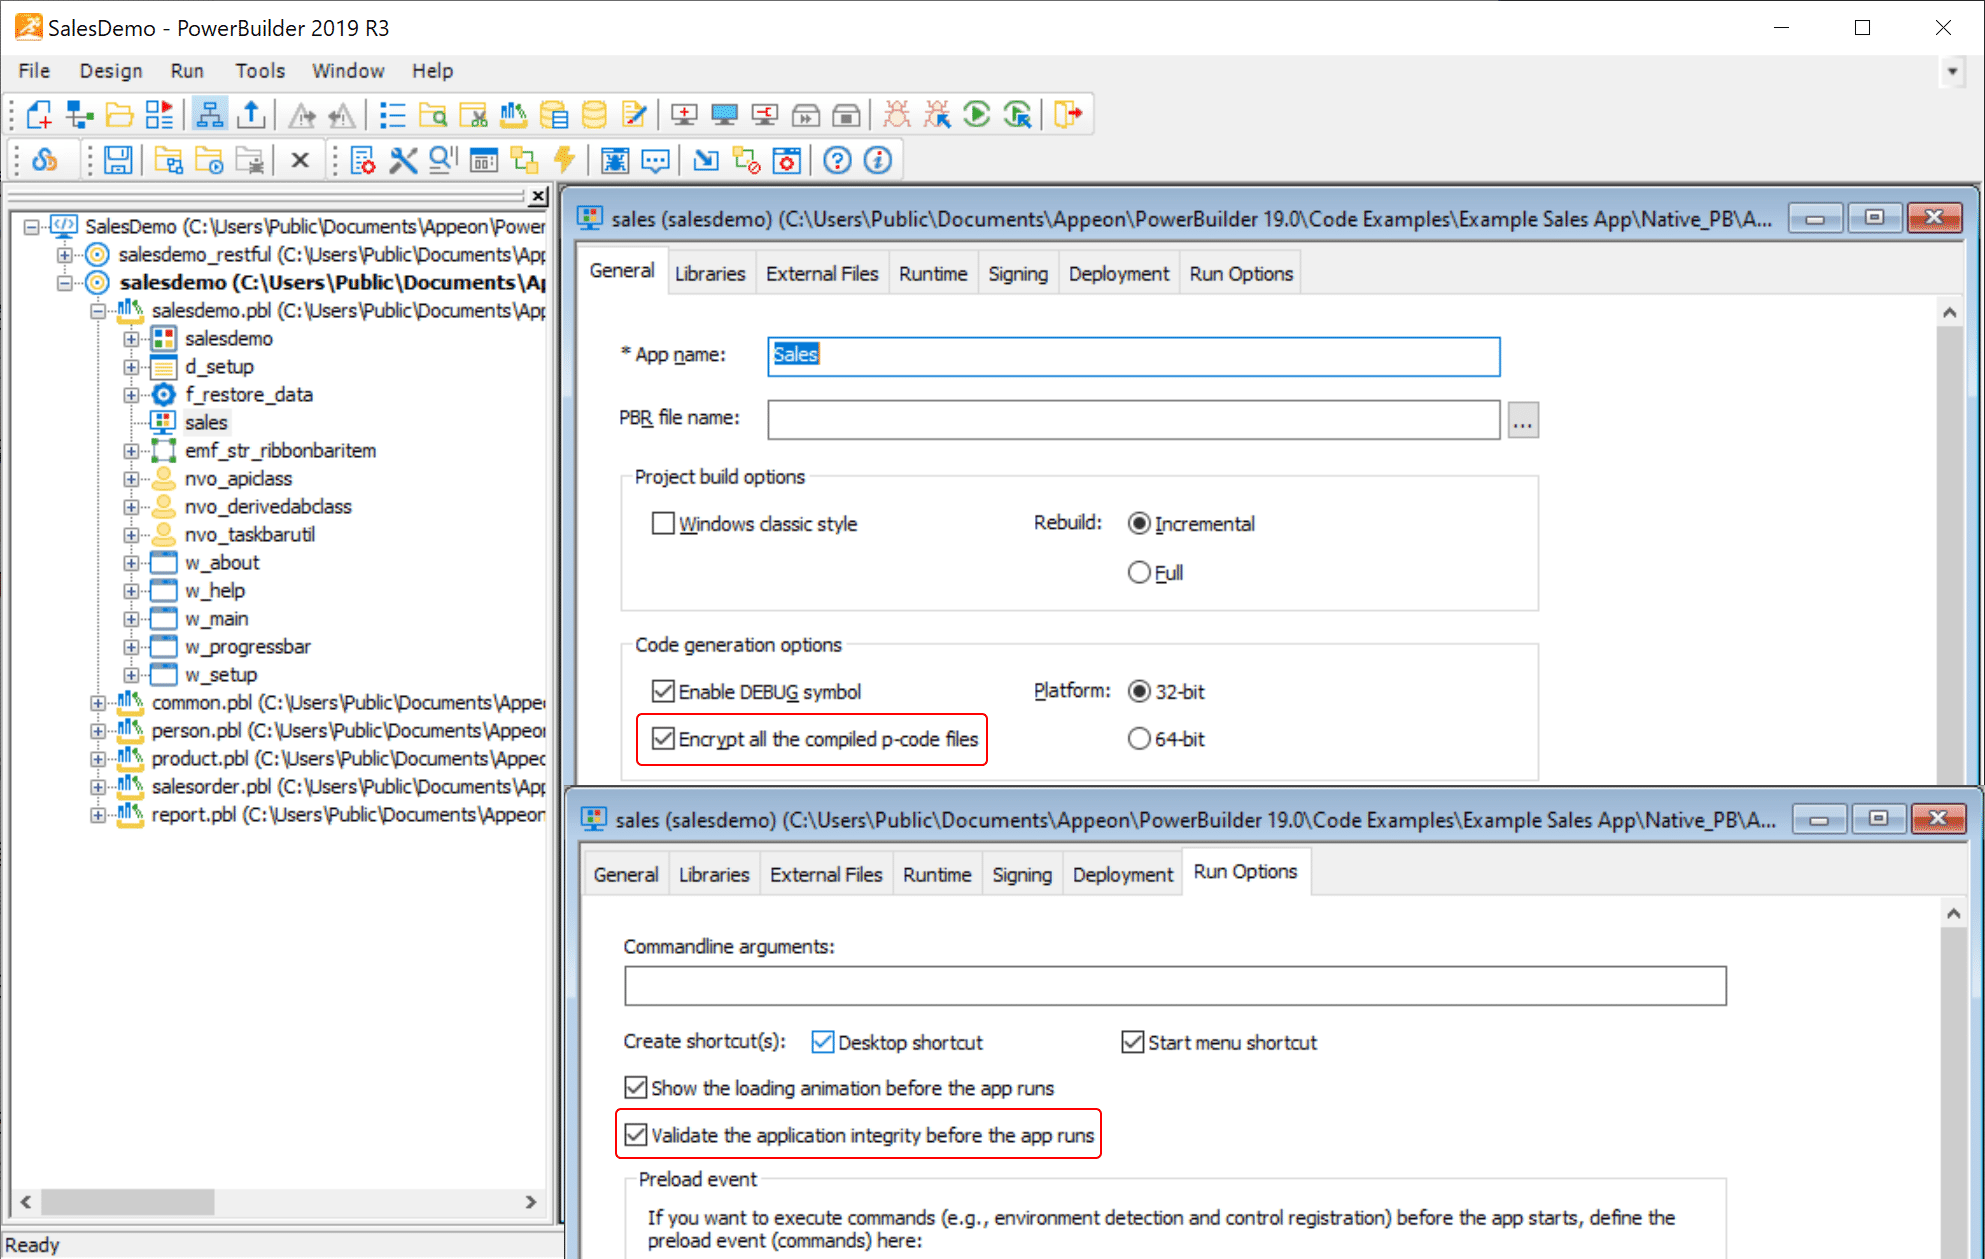The width and height of the screenshot is (1985, 1259).
Task: Click the New object toolbar icon
Action: point(39,115)
